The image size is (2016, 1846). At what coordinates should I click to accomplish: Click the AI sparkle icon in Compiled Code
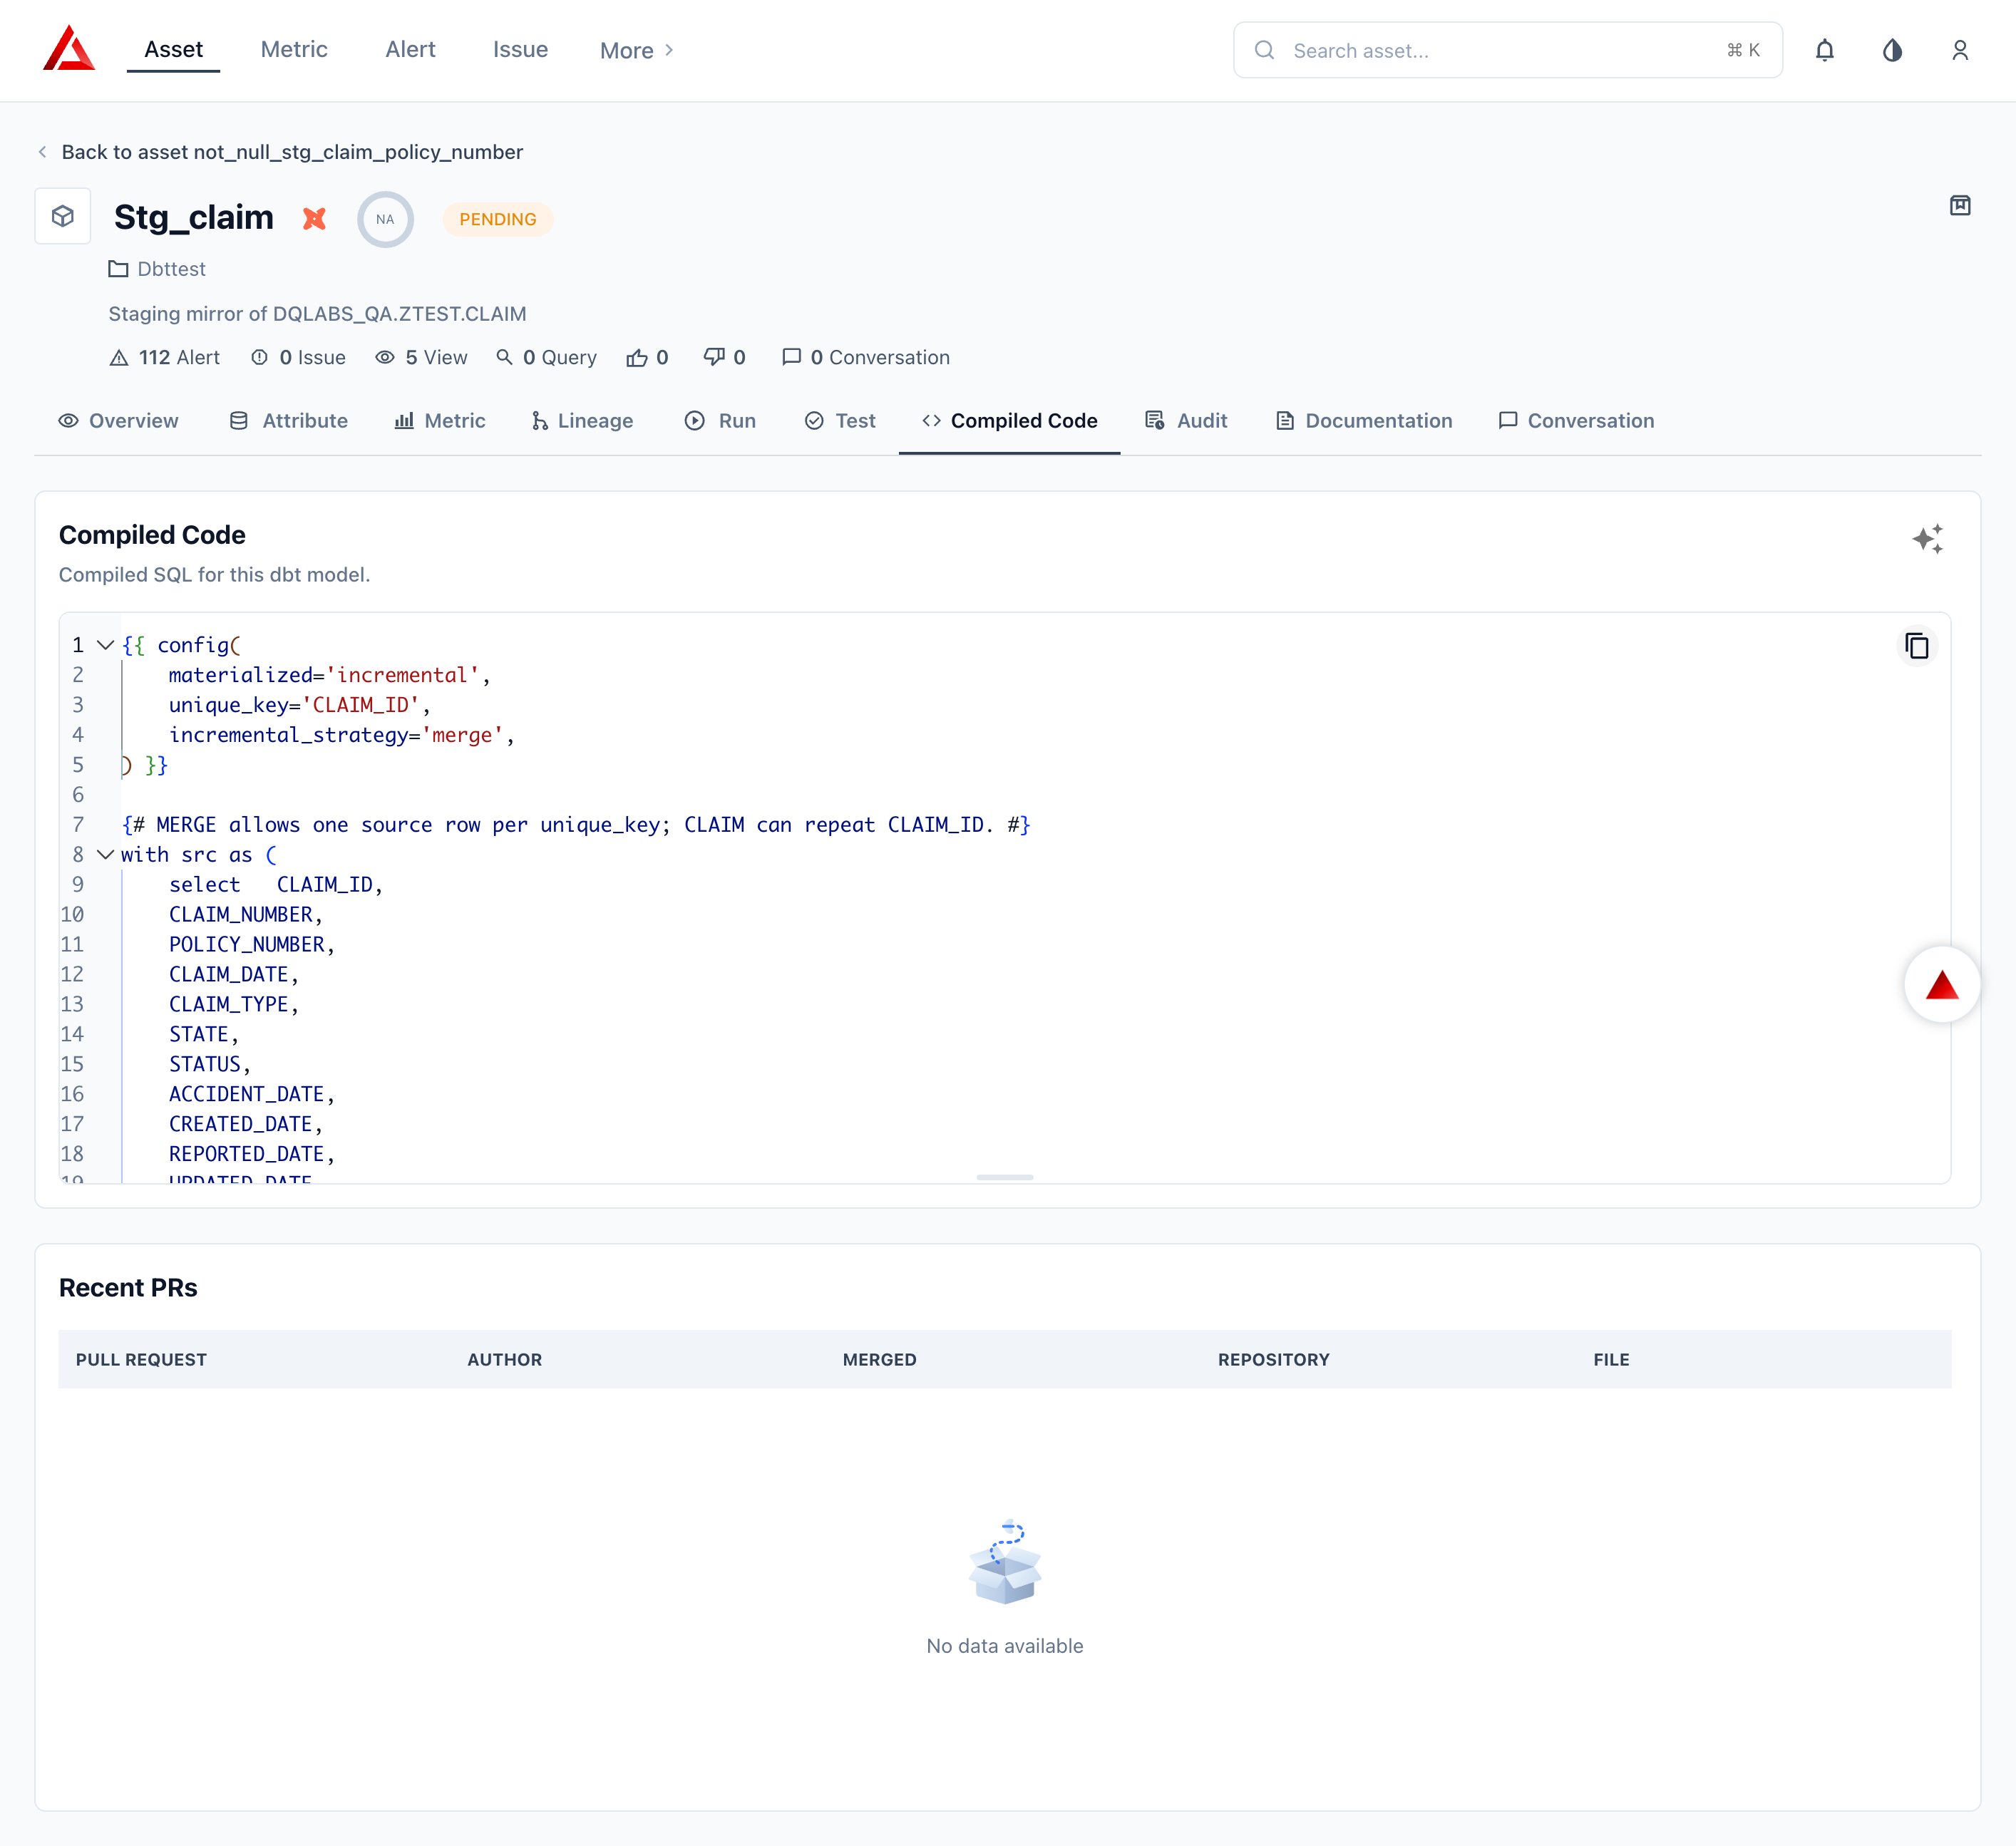[x=1928, y=539]
